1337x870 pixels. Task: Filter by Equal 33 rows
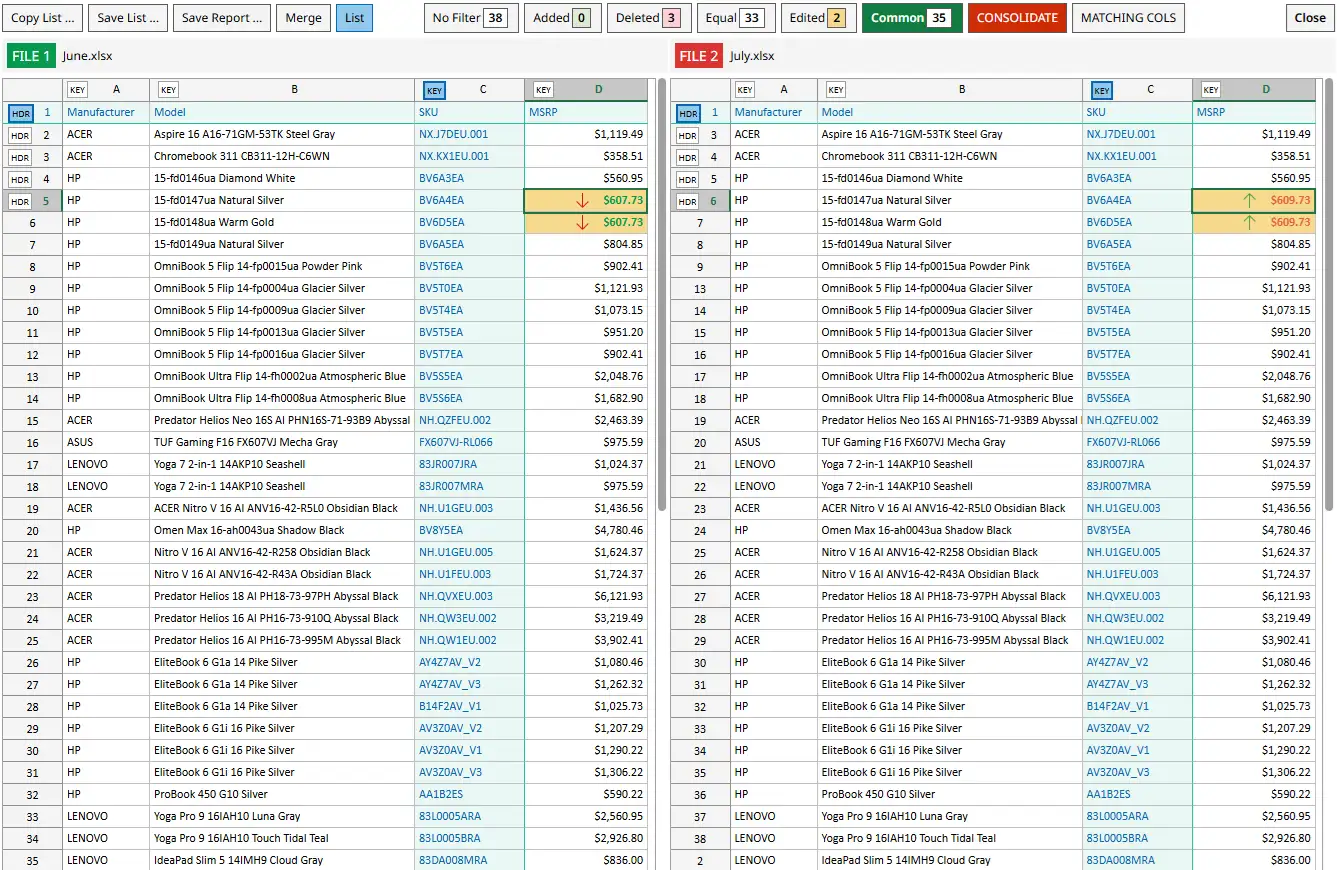click(736, 18)
